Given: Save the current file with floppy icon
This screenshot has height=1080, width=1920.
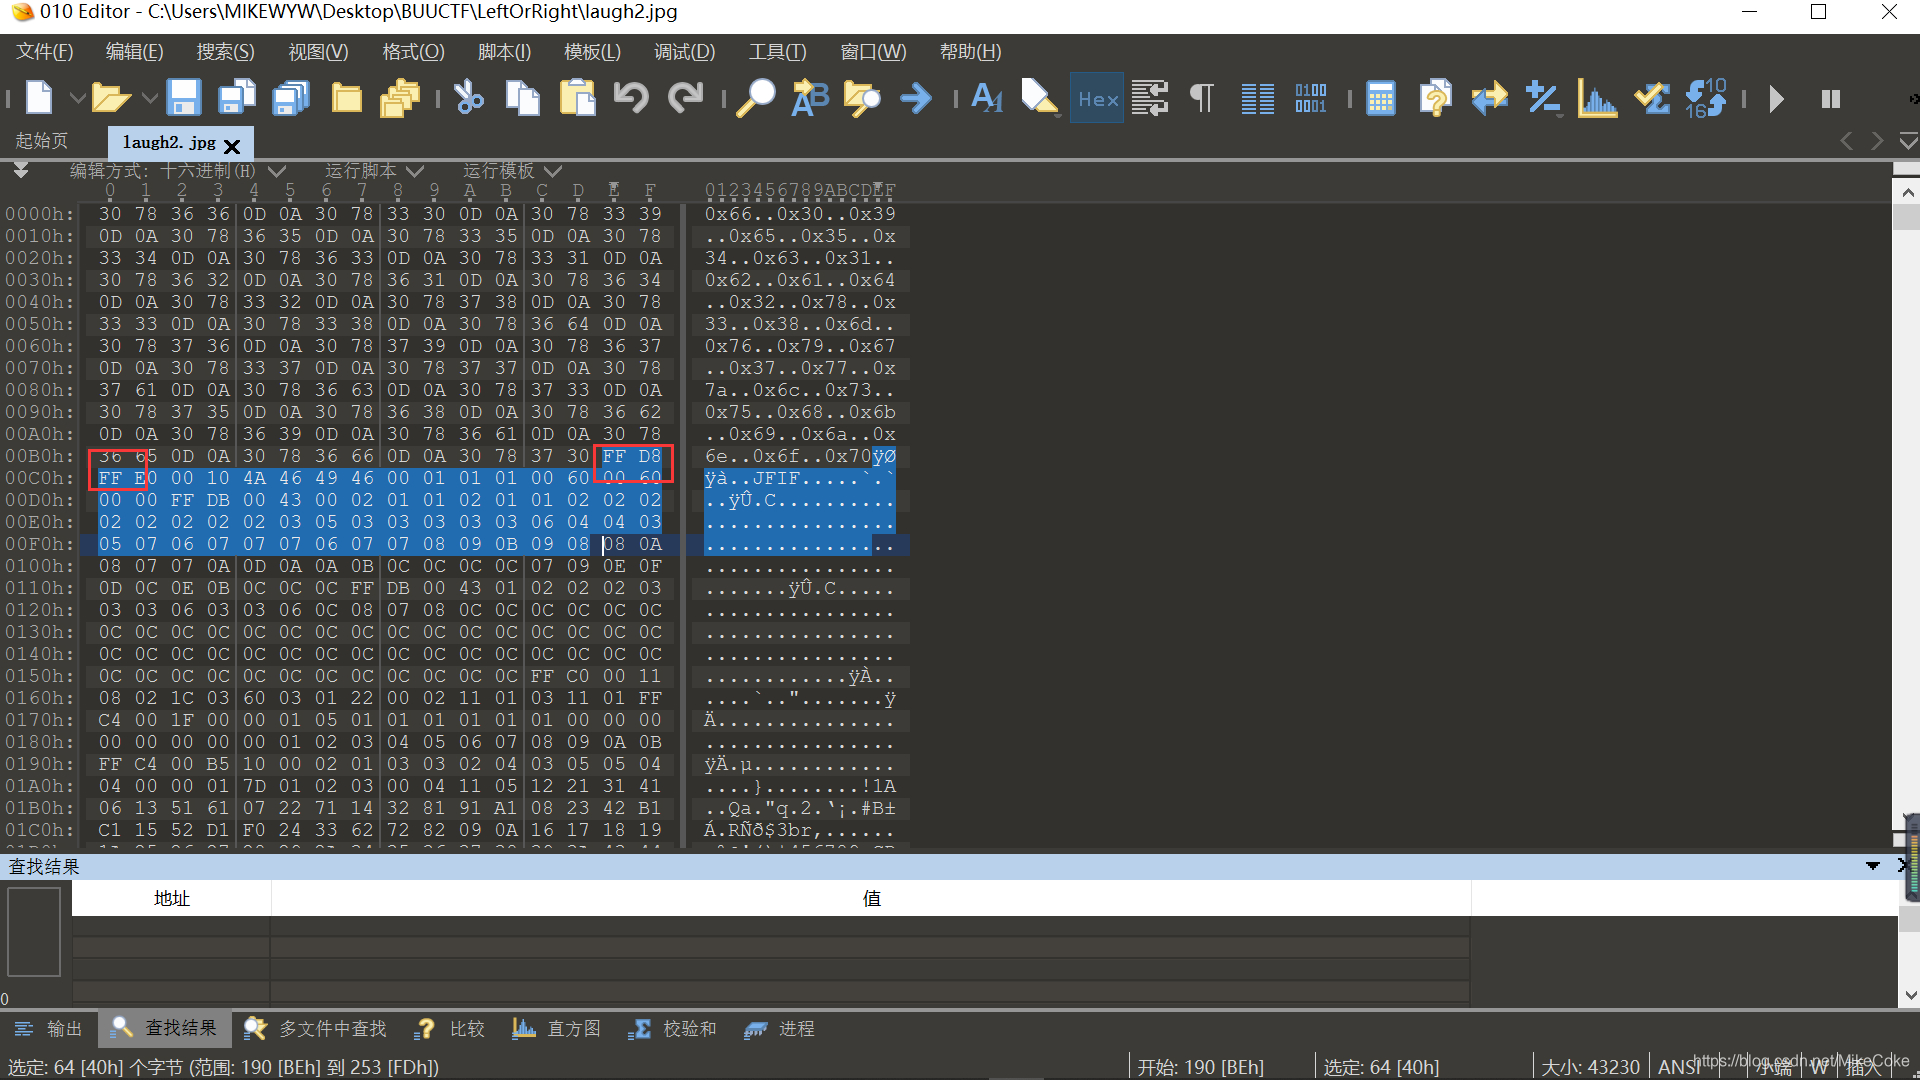Looking at the screenshot, I should (184, 98).
